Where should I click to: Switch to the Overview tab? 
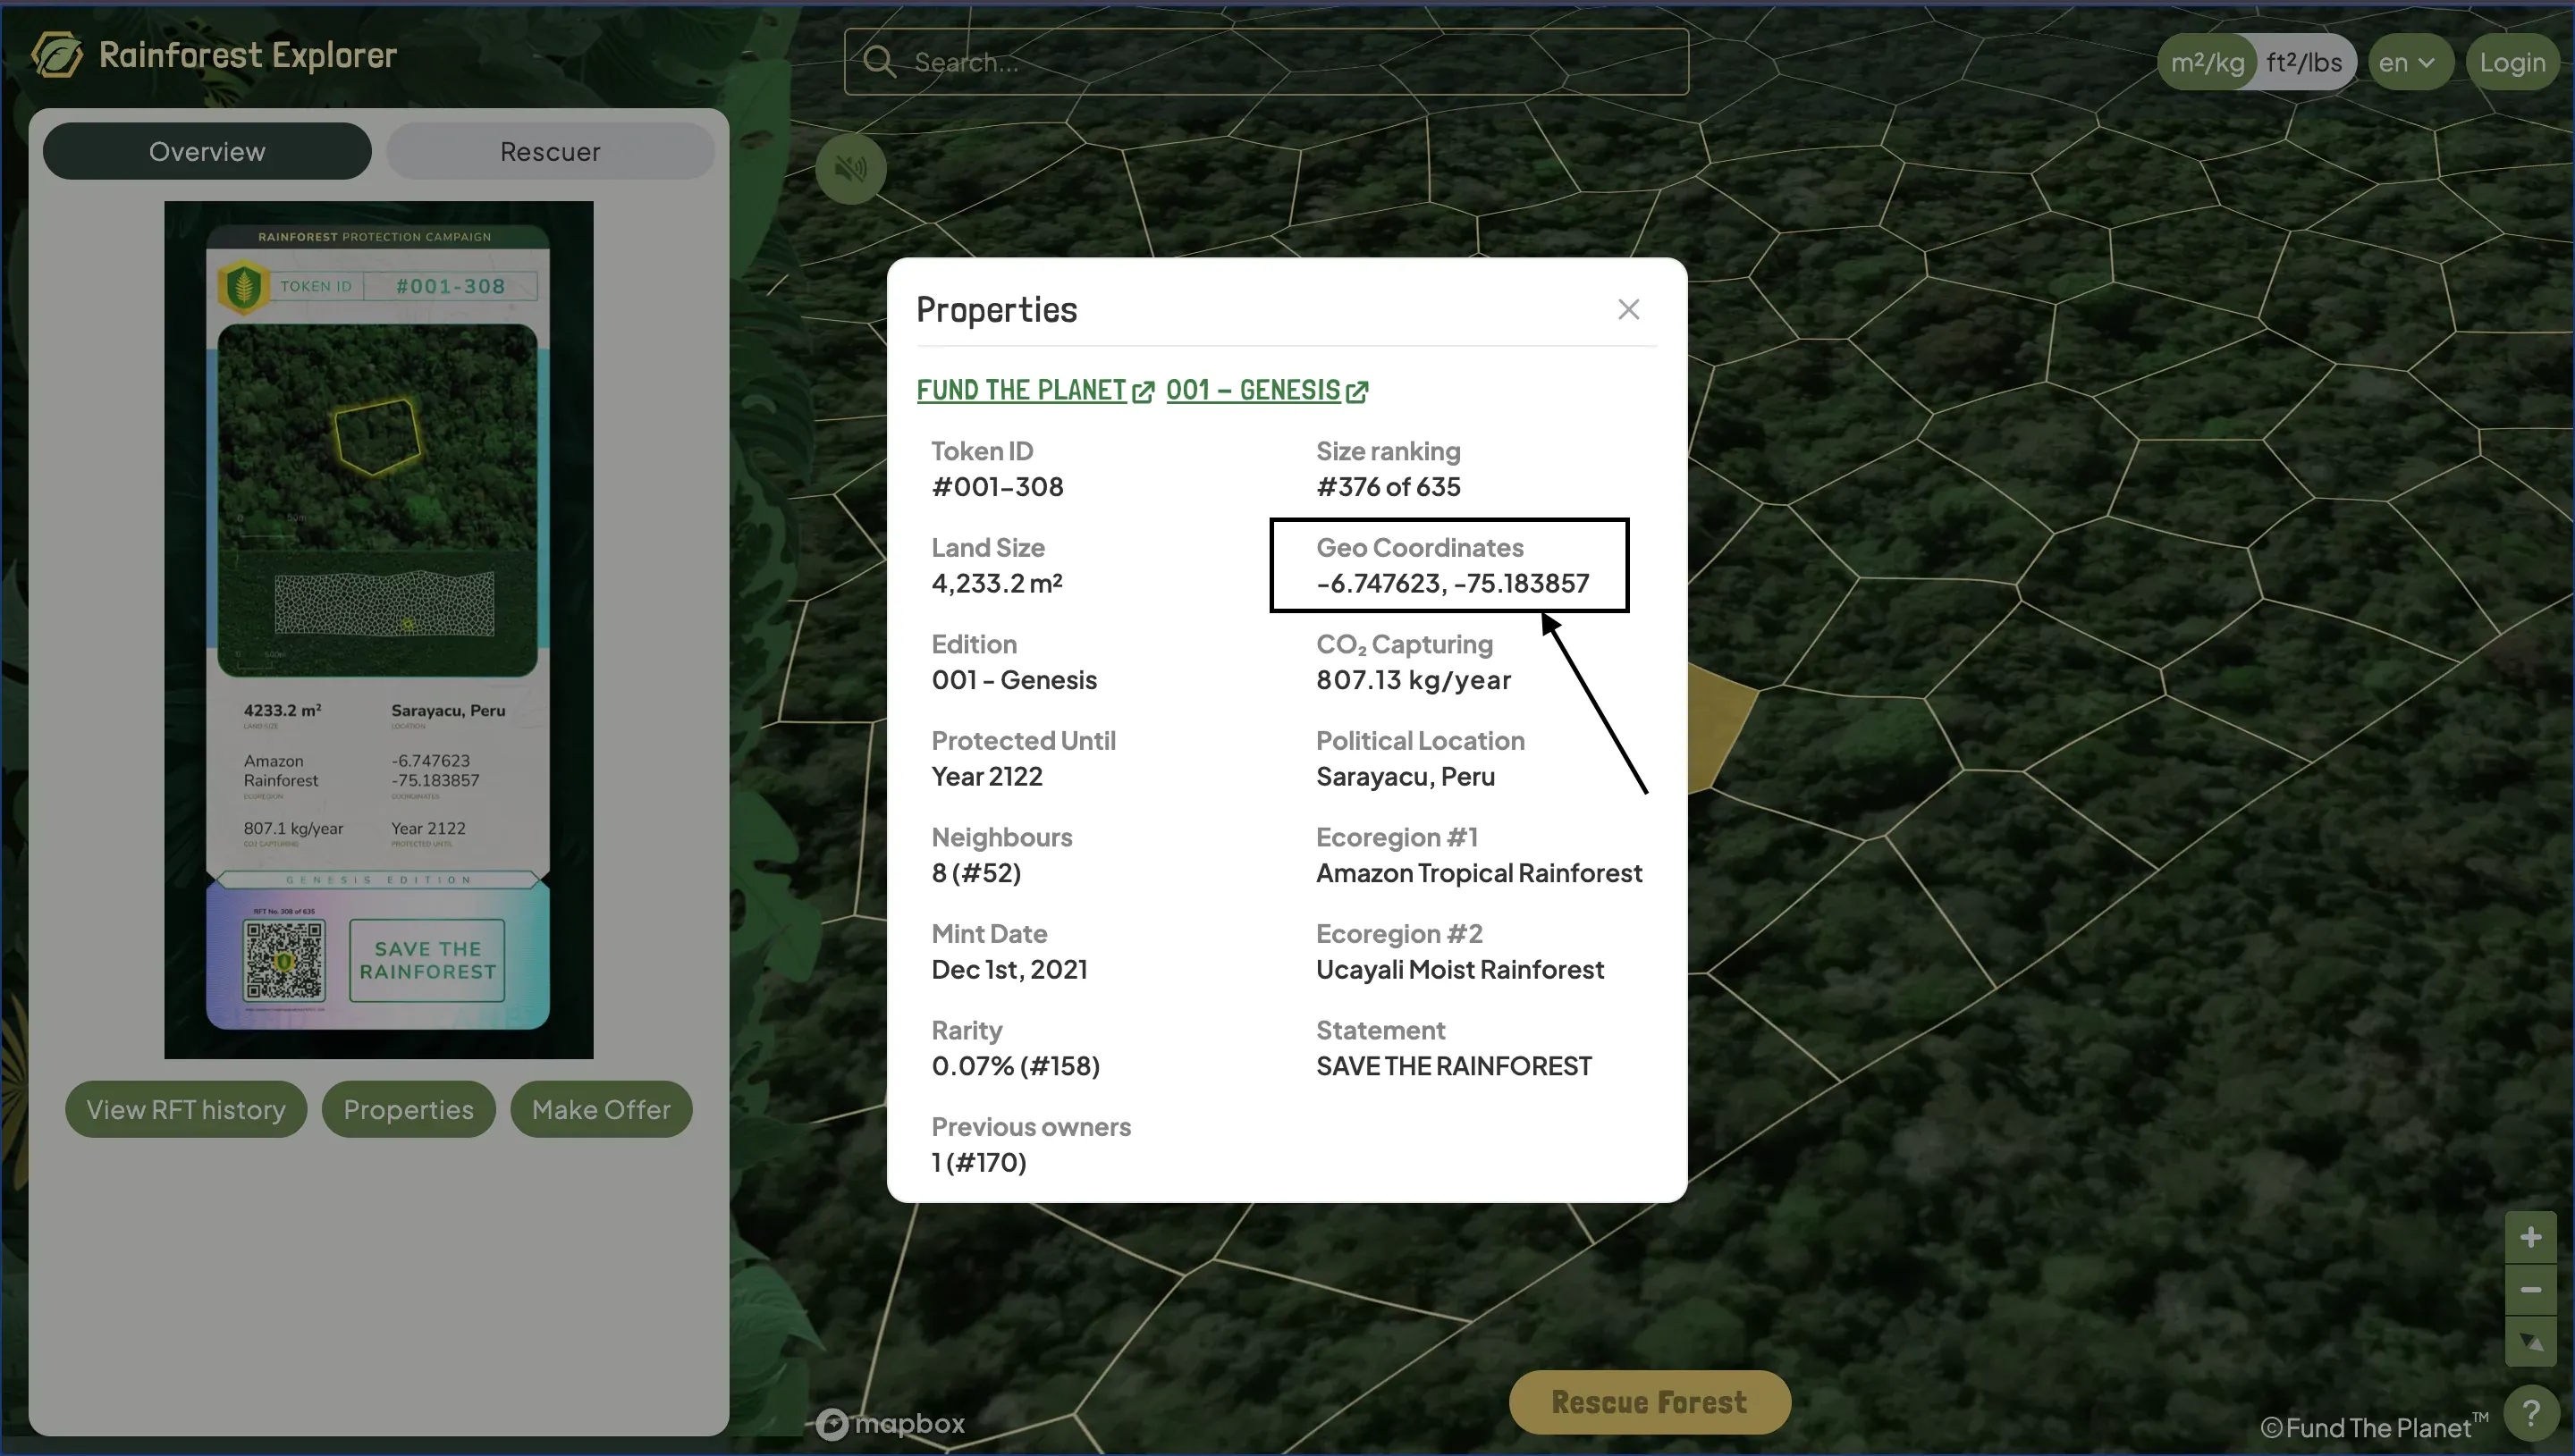[x=207, y=152]
